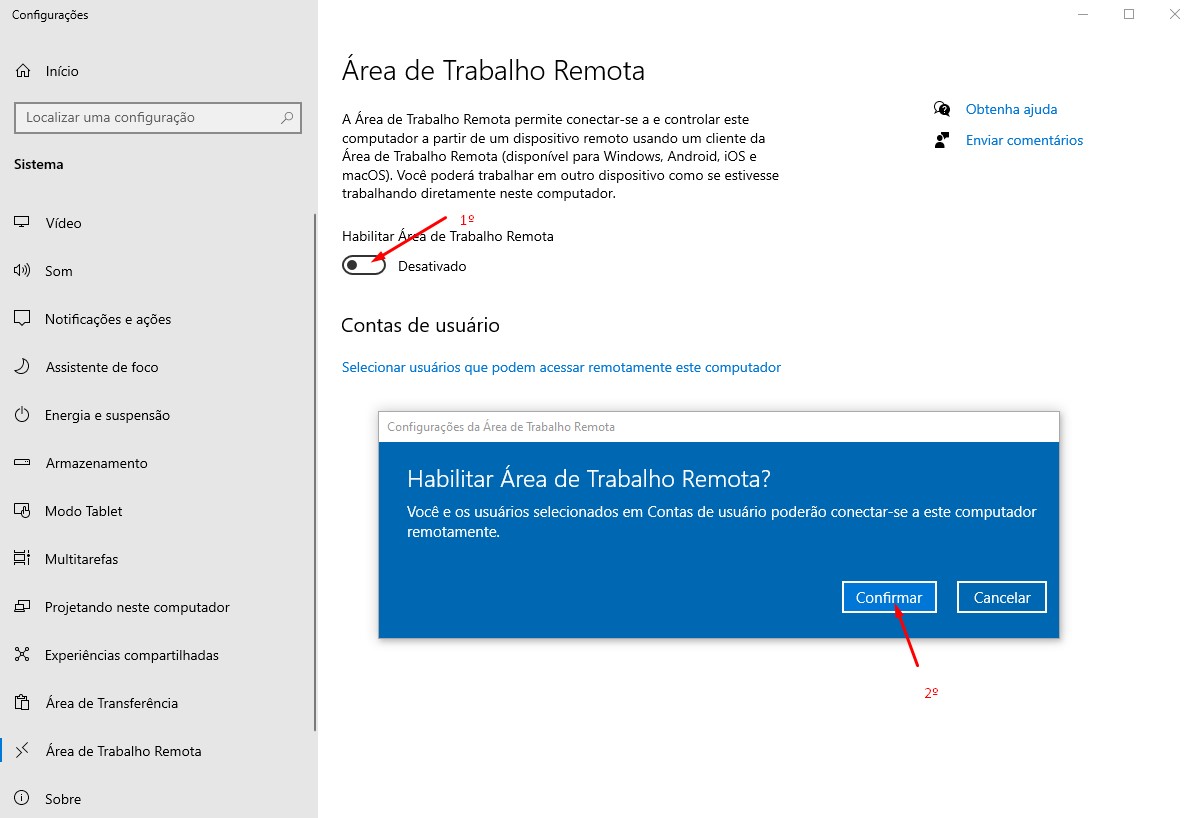1195x818 pixels.
Task: Click the Área de Trabalho Remota sidebar icon
Action: (x=22, y=750)
